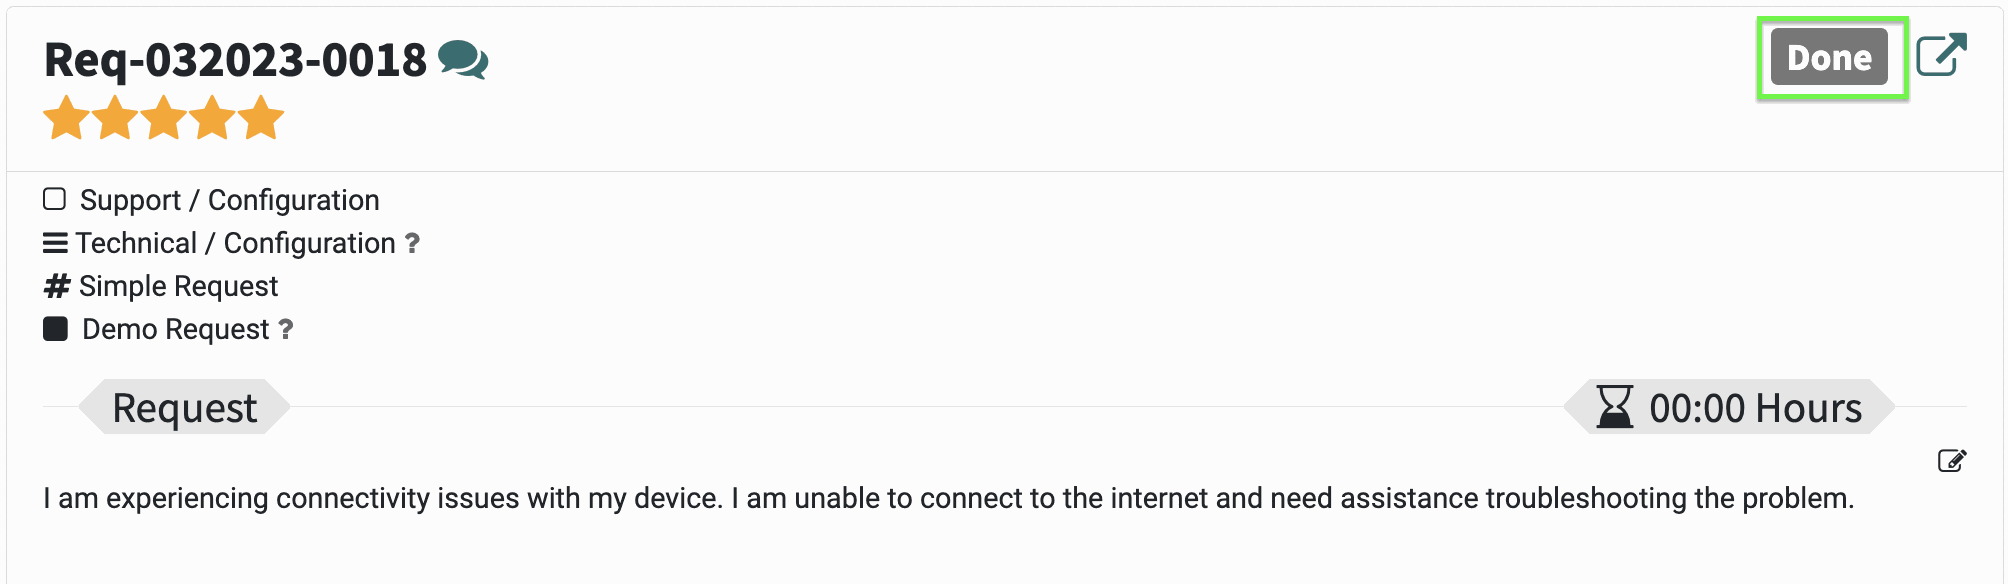Screen dimensions: 2008x584
Task: Click the hash icon beside Simple Request
Action: pos(57,286)
